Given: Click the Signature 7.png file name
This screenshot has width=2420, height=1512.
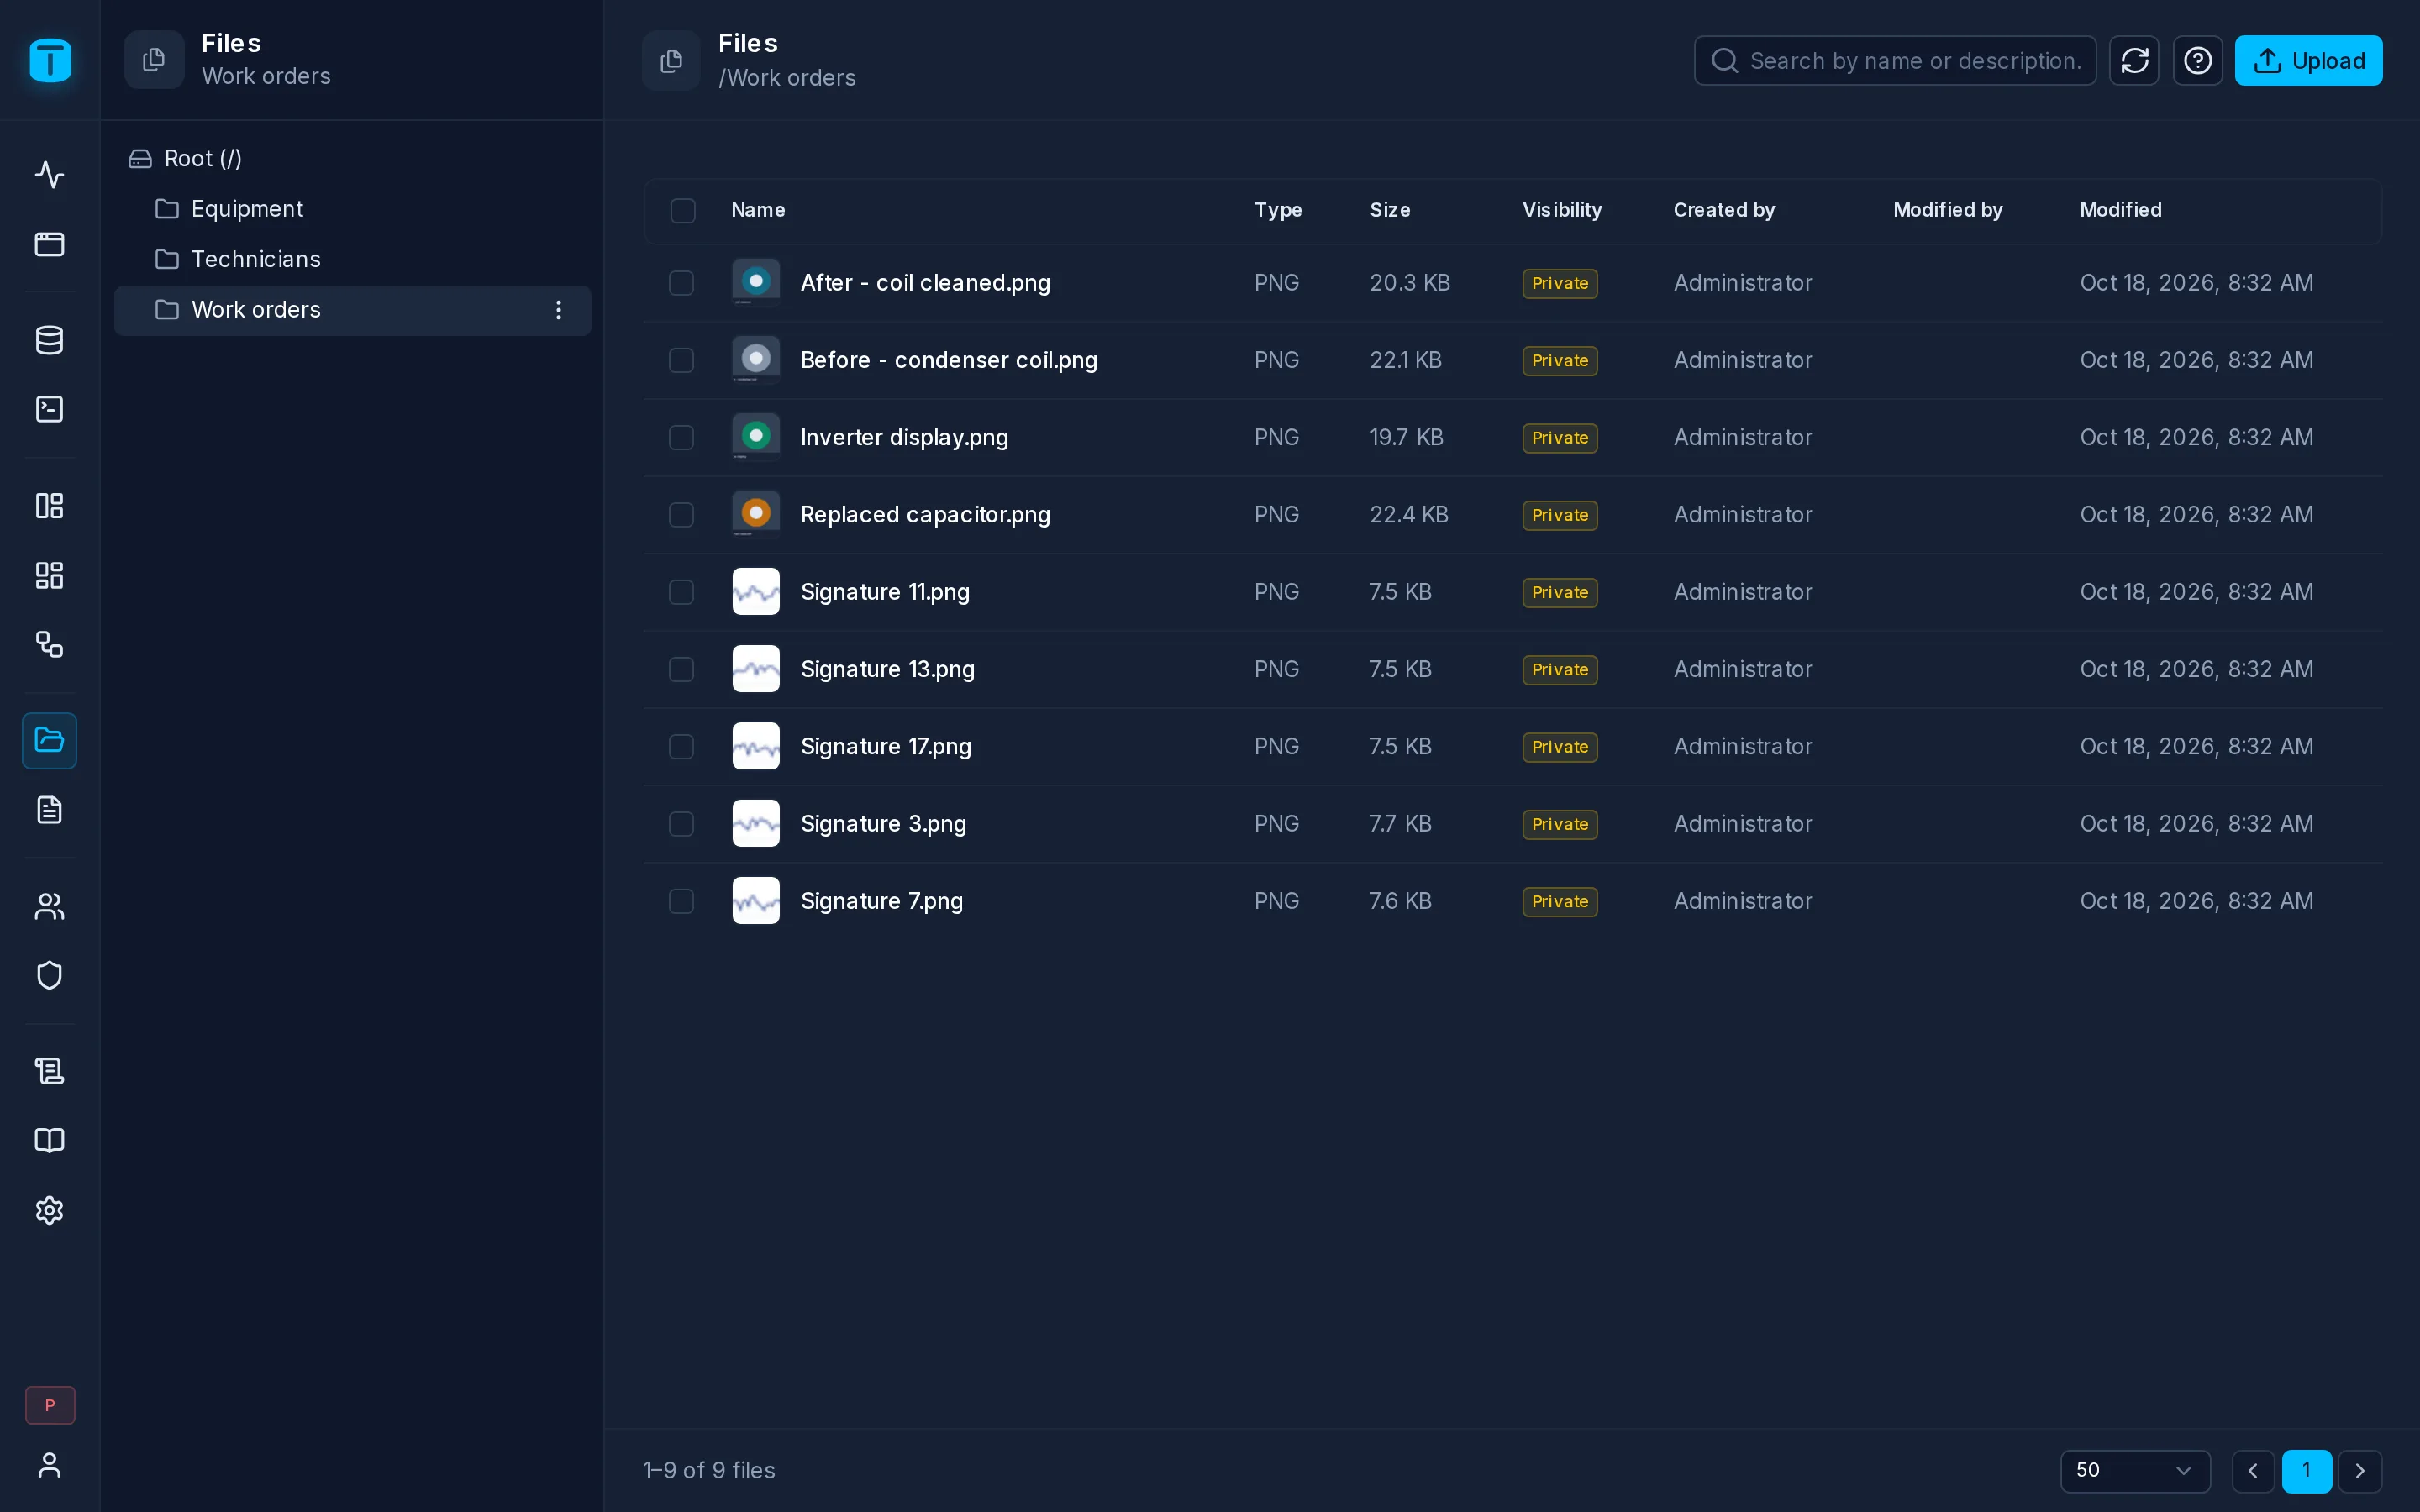Looking at the screenshot, I should tap(882, 901).
